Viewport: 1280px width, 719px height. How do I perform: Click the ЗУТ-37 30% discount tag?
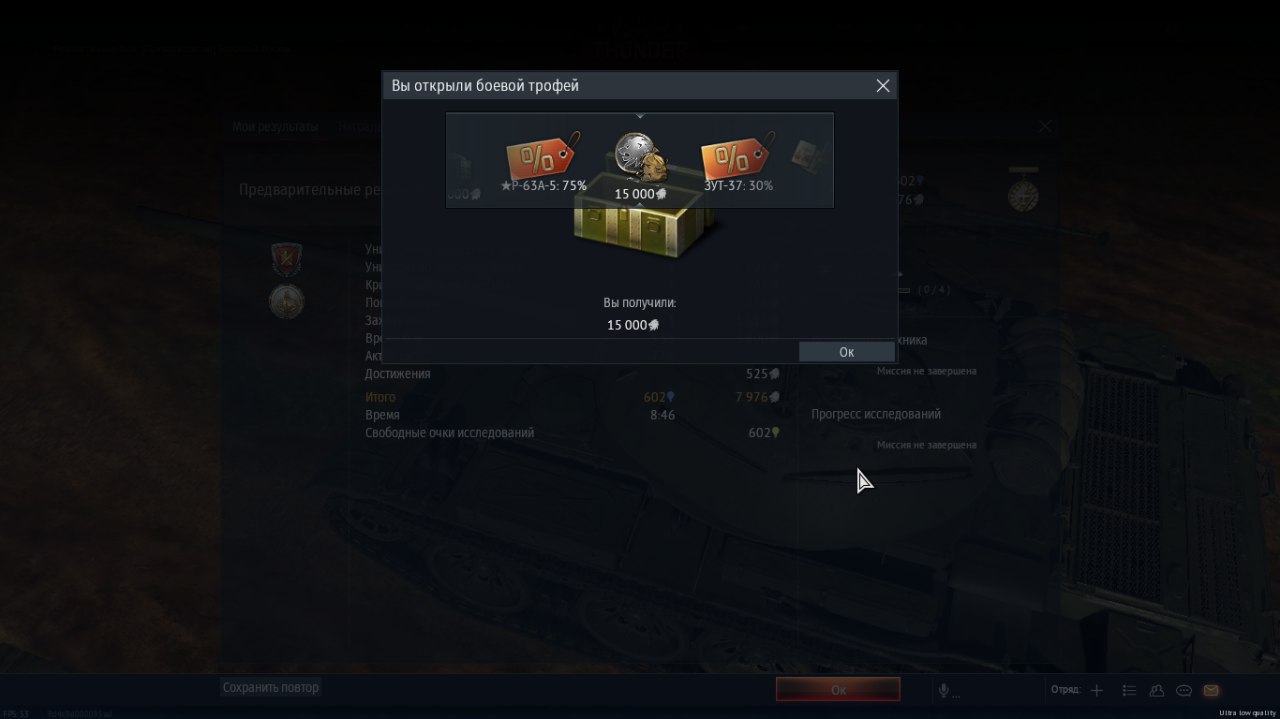click(737, 157)
